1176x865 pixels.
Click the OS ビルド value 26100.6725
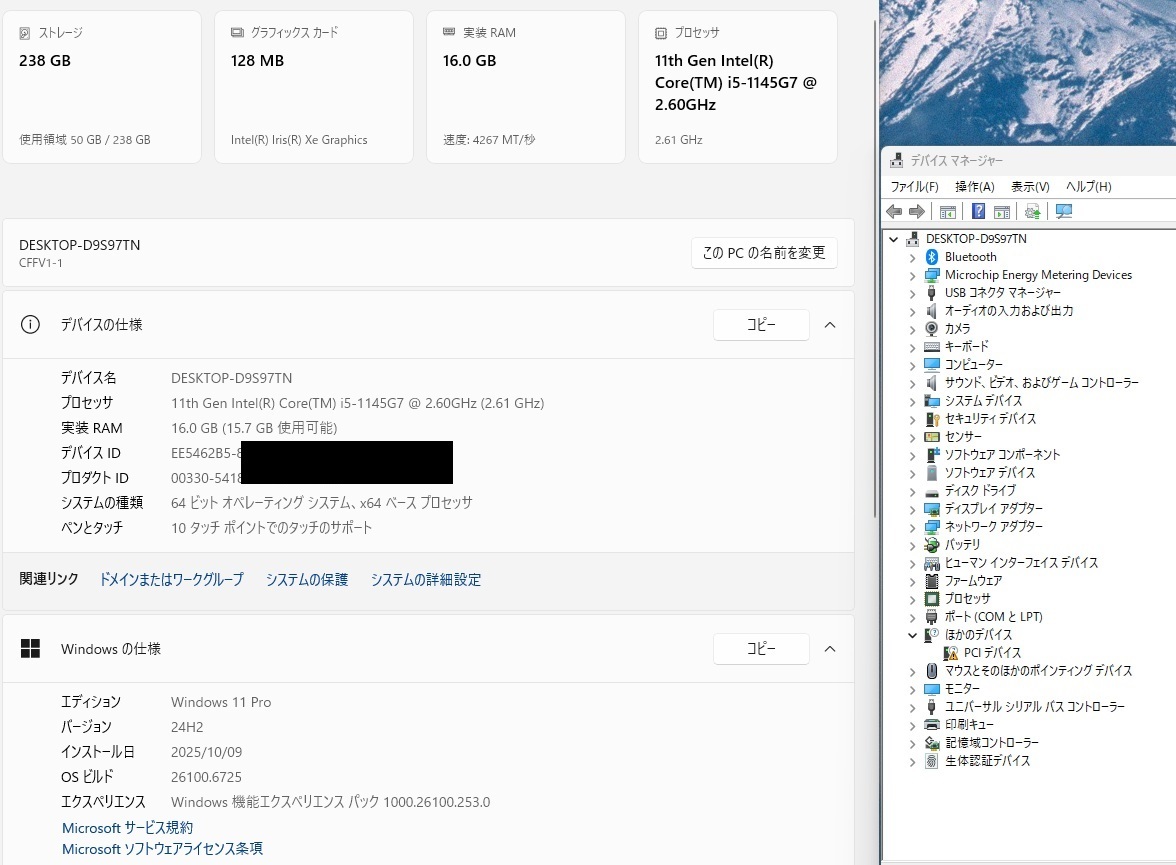pos(206,777)
